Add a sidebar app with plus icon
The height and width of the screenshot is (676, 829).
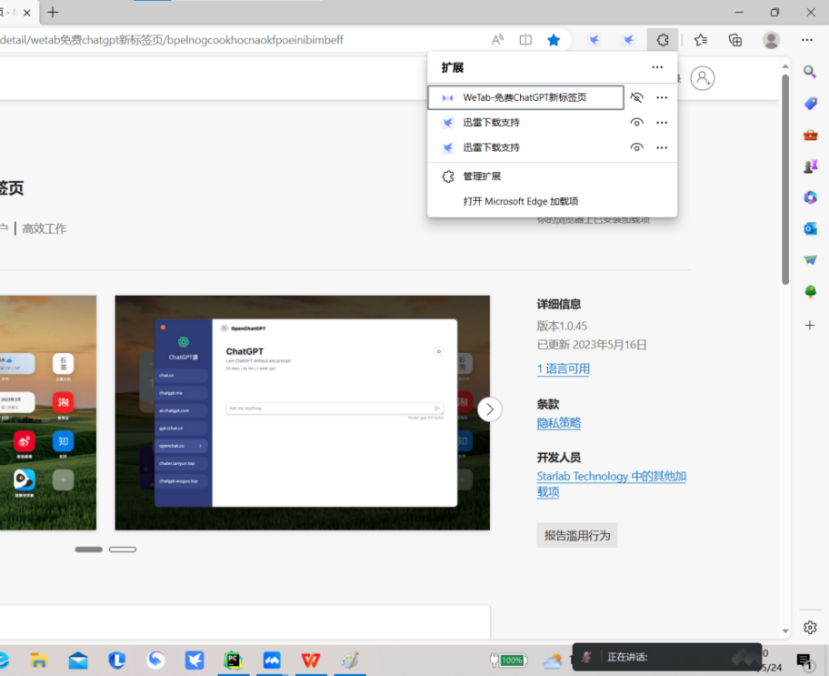(x=810, y=325)
